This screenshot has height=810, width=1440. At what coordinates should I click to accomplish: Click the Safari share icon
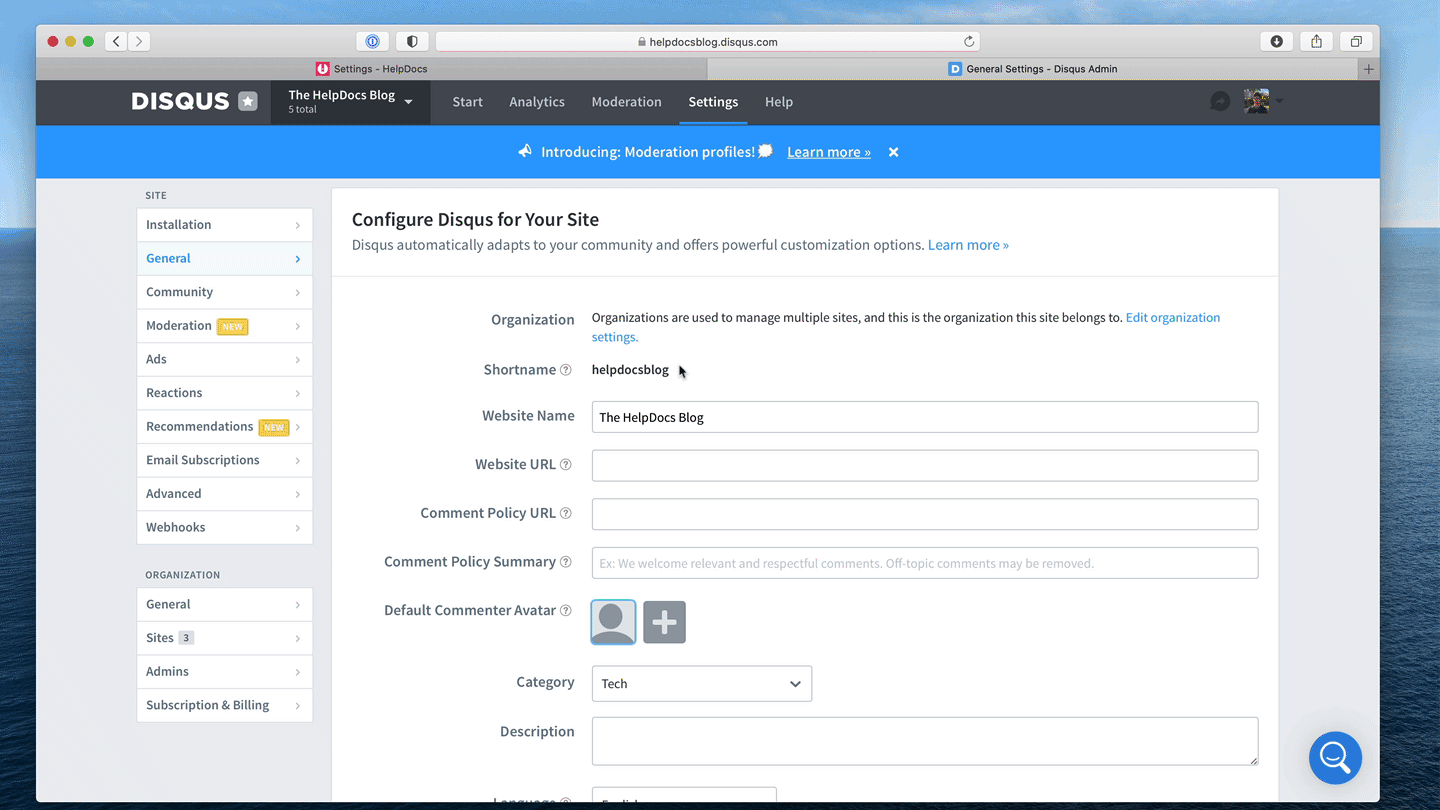click(1317, 41)
